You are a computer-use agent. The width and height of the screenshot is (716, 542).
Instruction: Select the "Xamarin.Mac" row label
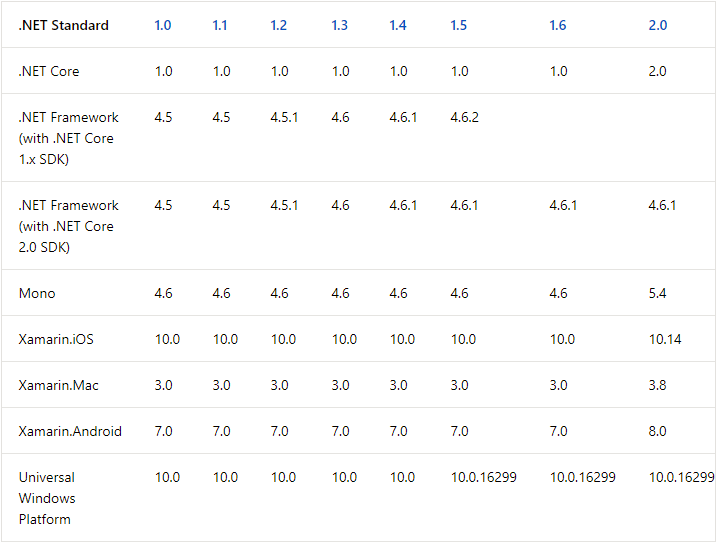58,385
